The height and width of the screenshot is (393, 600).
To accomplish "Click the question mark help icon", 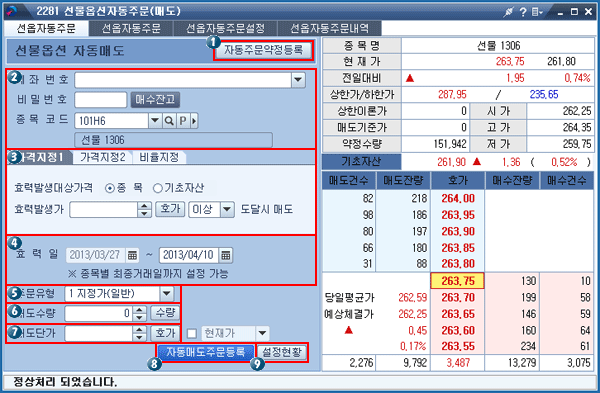I will [523, 12].
